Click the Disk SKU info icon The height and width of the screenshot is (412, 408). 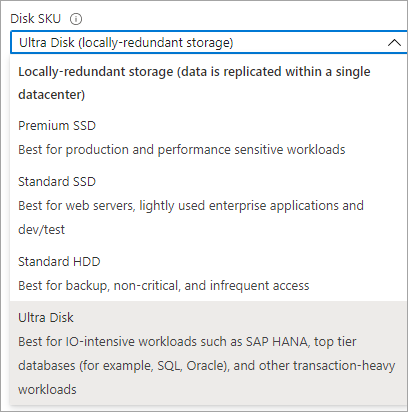(x=76, y=19)
